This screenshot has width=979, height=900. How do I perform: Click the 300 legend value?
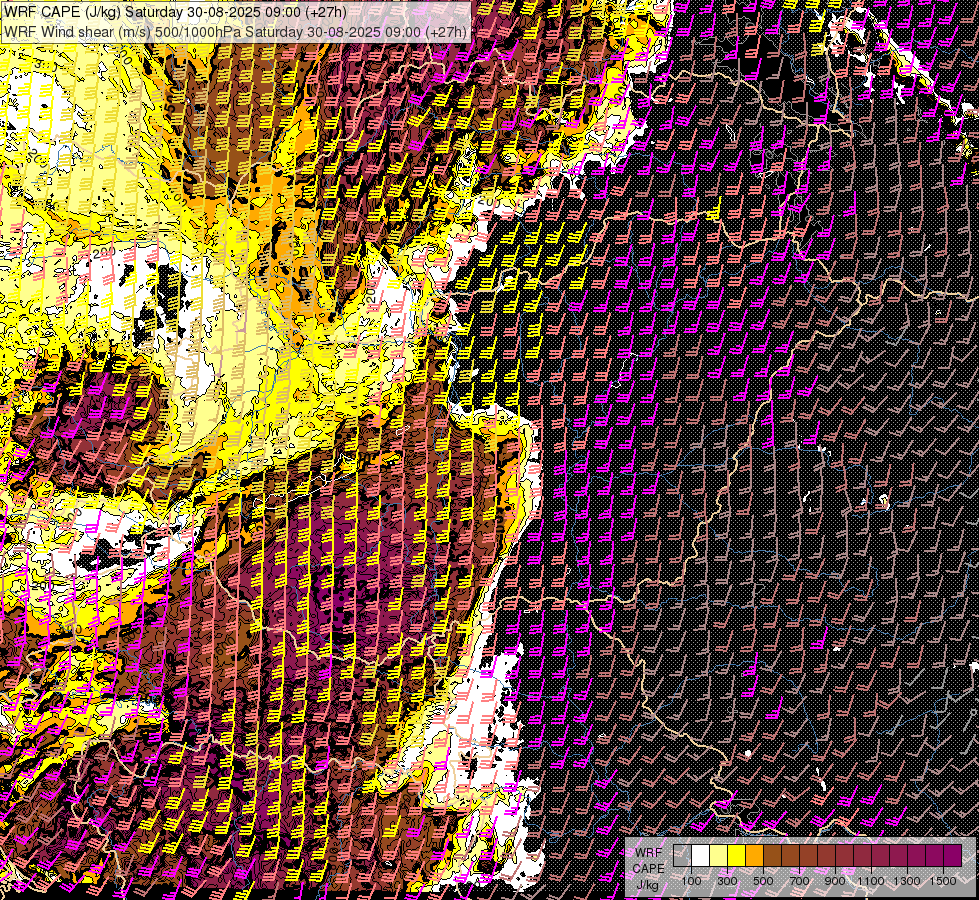[x=727, y=881]
